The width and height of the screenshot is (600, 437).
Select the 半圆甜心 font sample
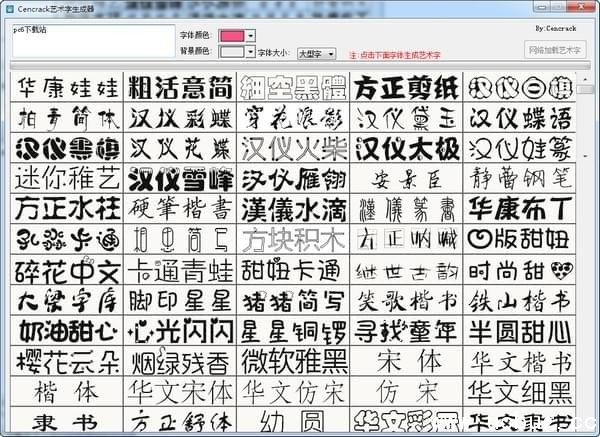(x=519, y=331)
